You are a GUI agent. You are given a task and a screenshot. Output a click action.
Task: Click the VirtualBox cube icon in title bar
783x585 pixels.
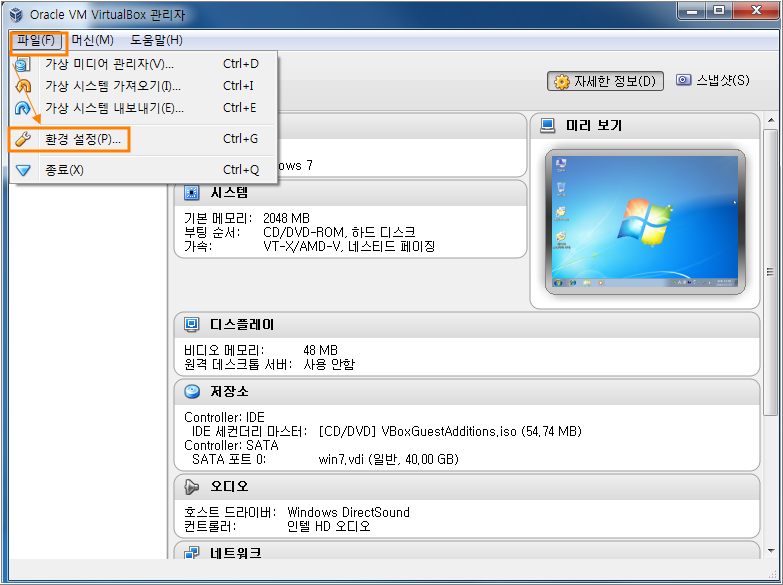[x=16, y=14]
